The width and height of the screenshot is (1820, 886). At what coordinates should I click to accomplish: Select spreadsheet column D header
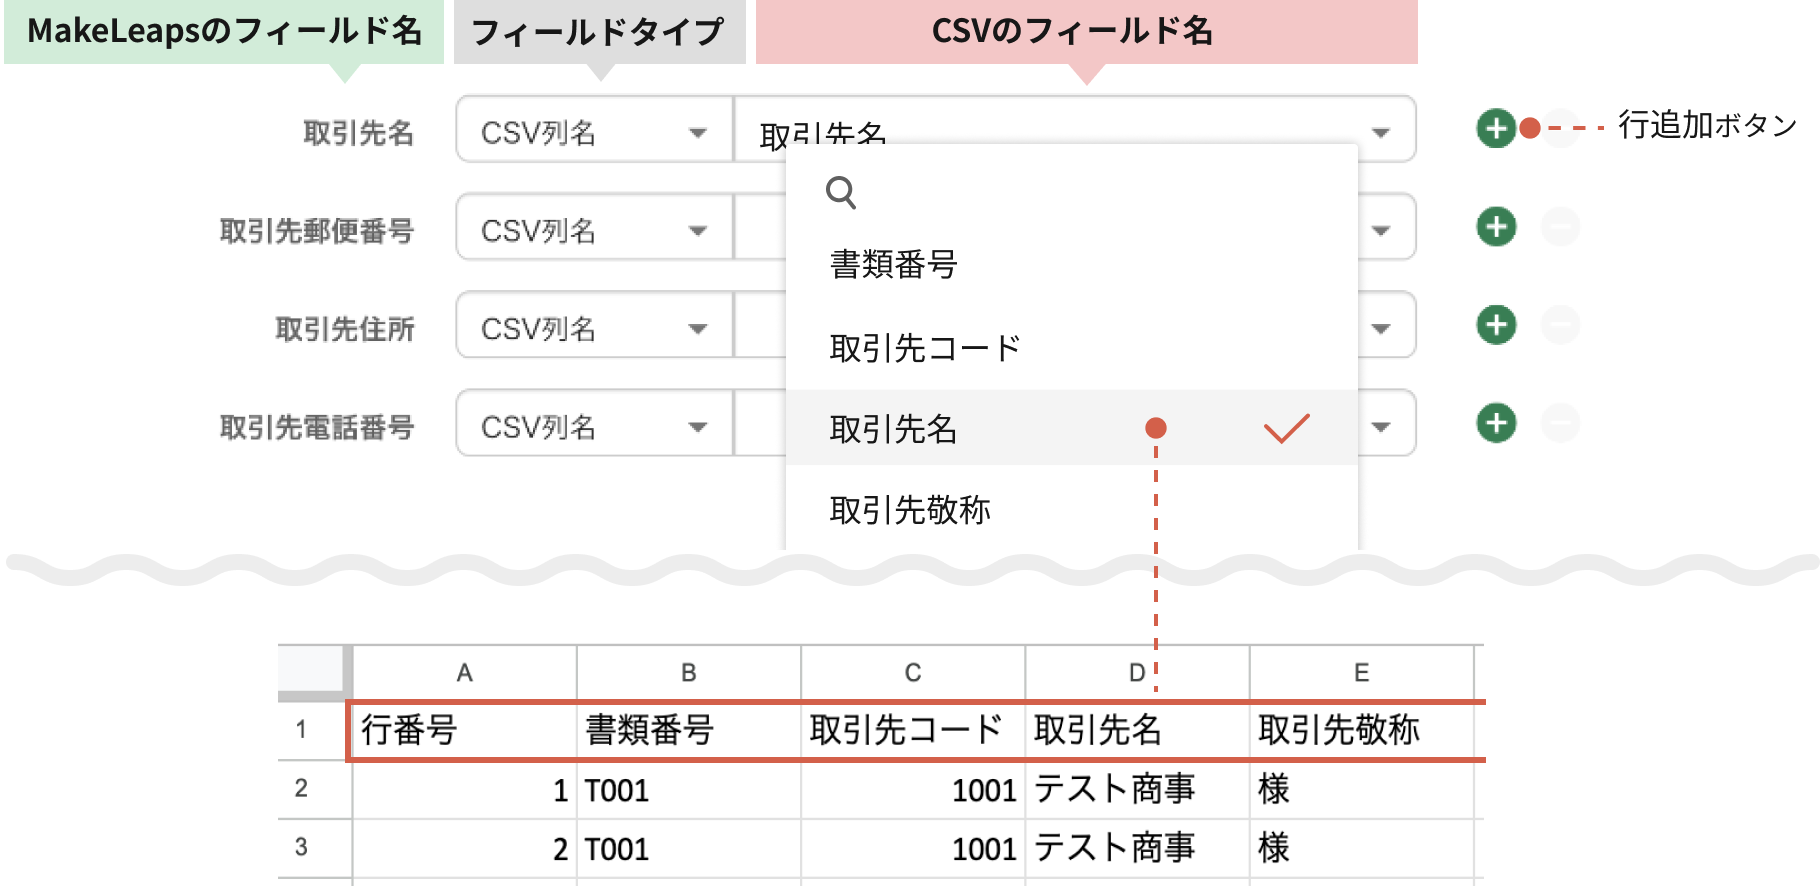[x=1136, y=673]
